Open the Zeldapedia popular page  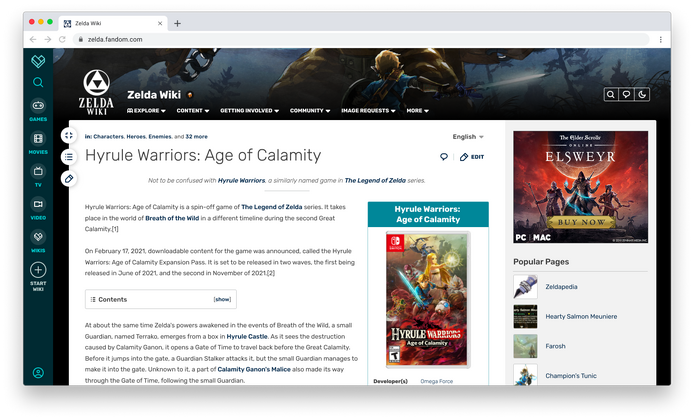coord(561,287)
